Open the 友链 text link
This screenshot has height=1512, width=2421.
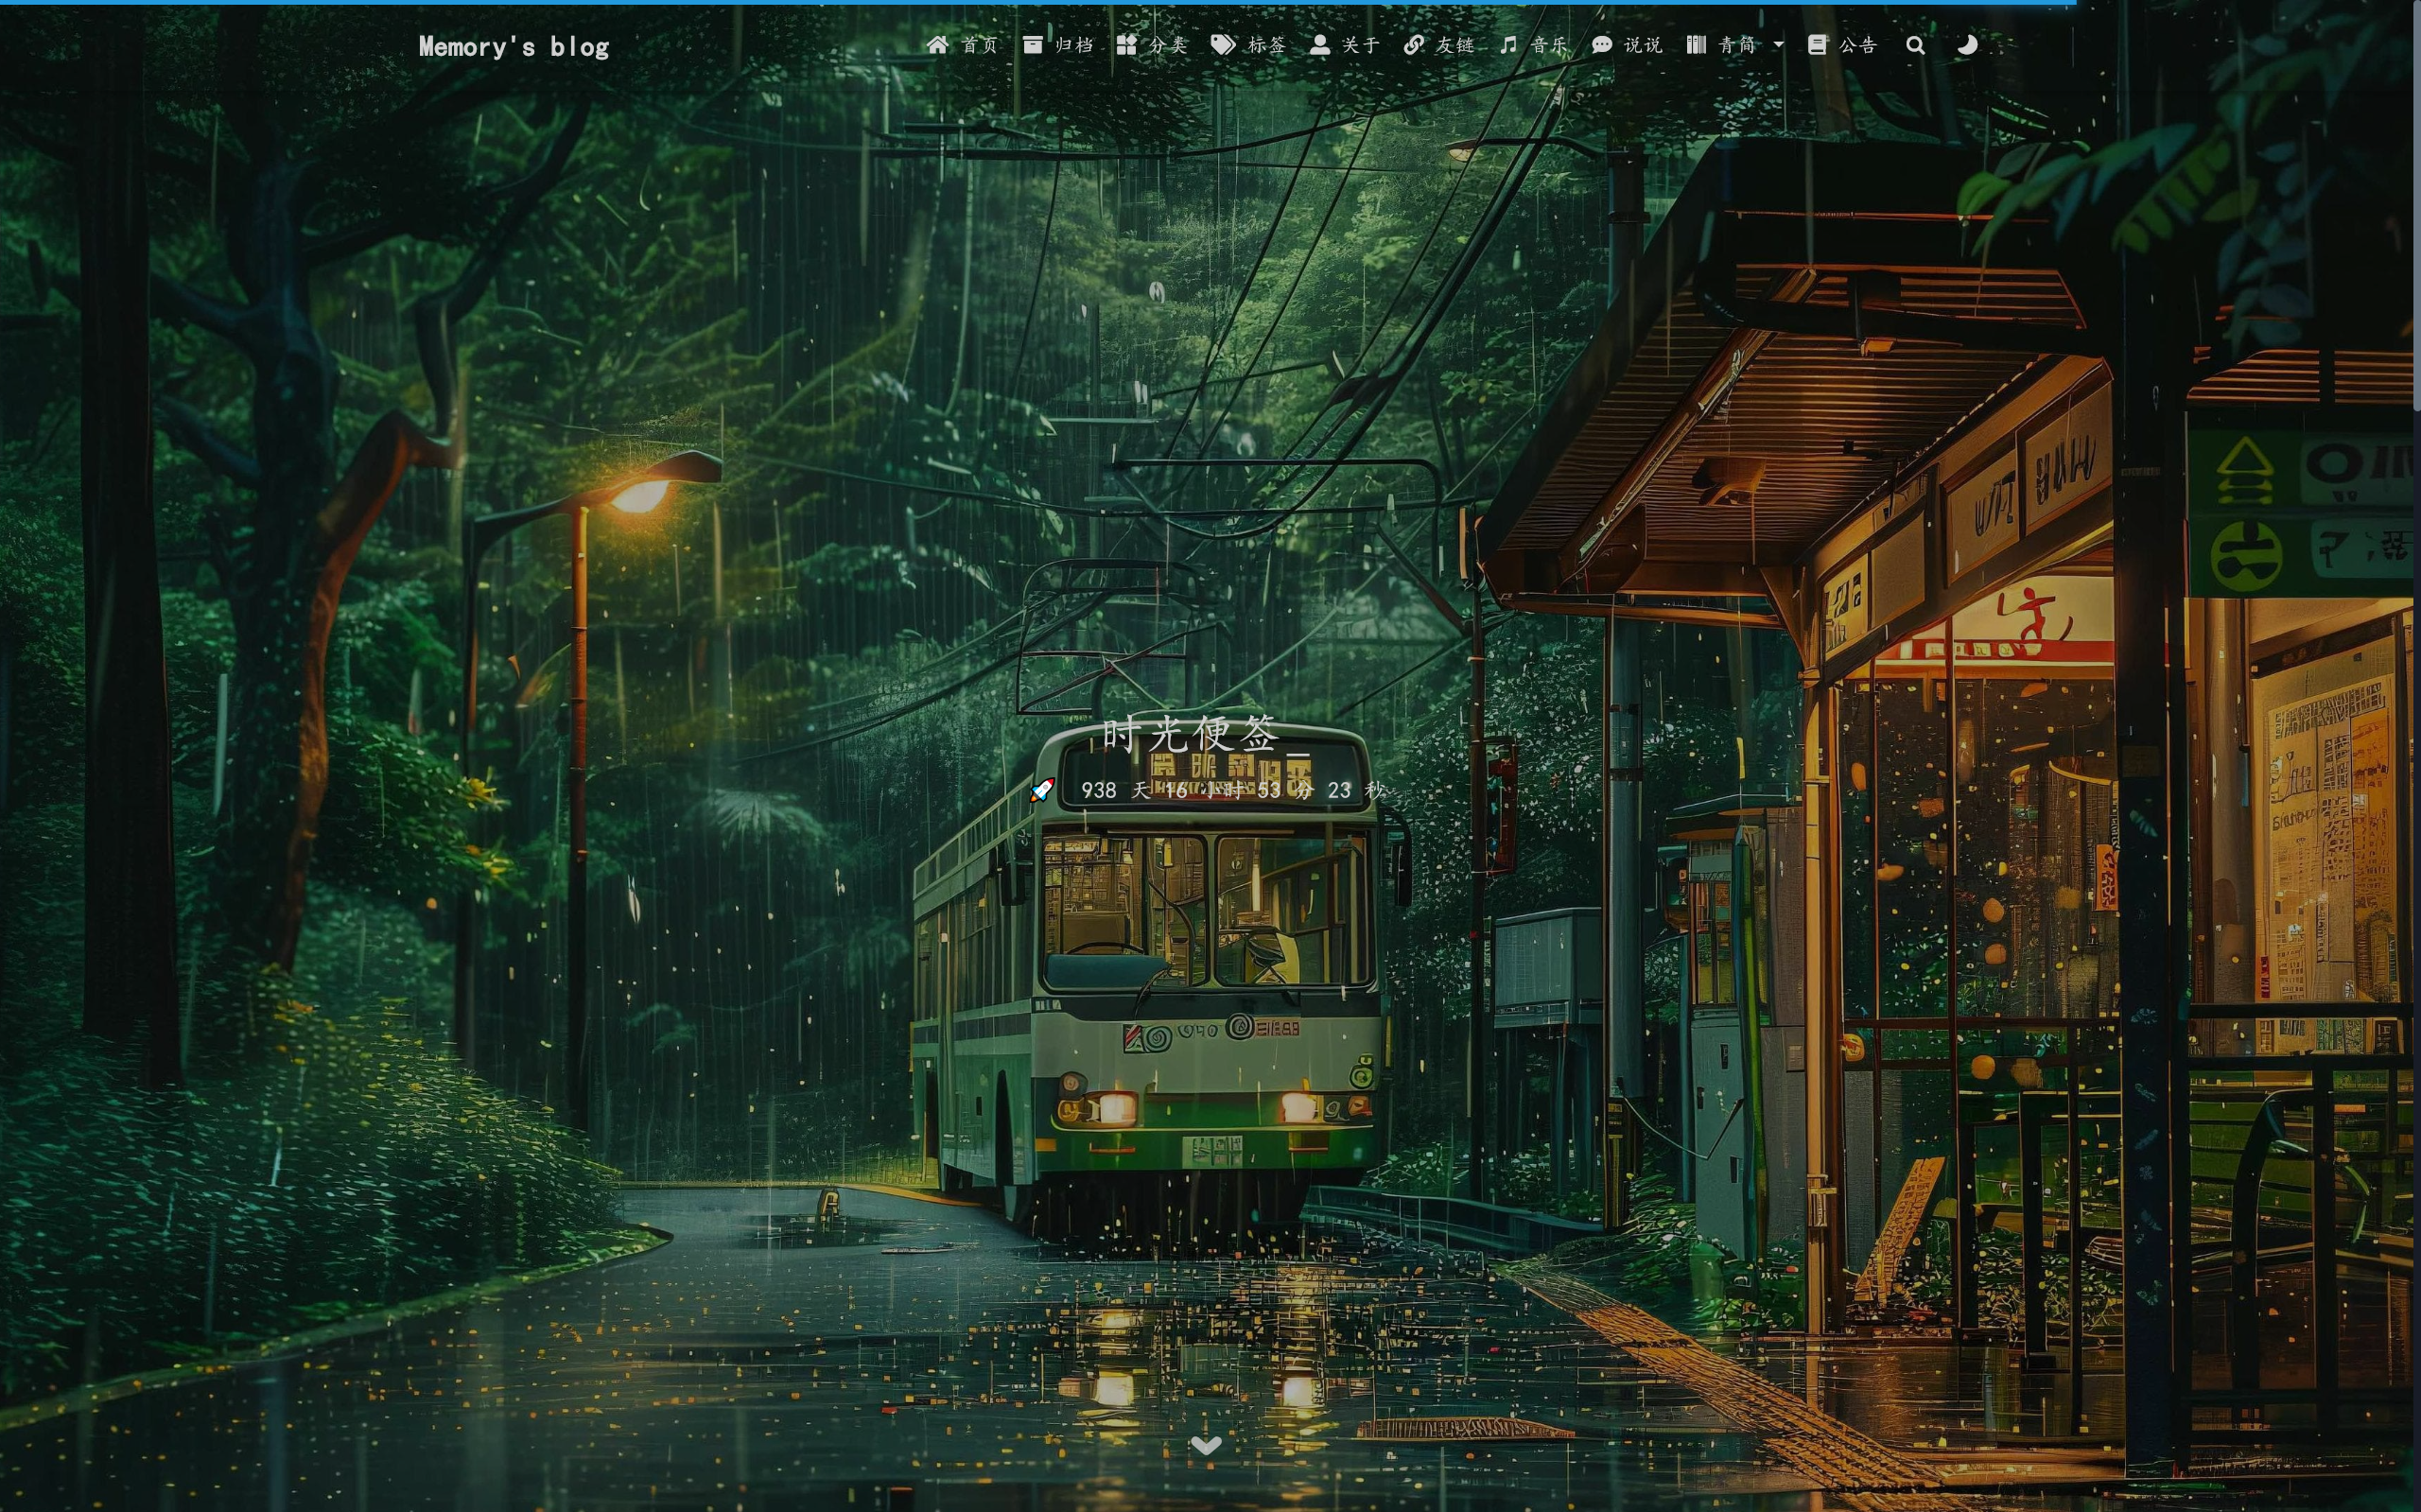[x=1455, y=45]
